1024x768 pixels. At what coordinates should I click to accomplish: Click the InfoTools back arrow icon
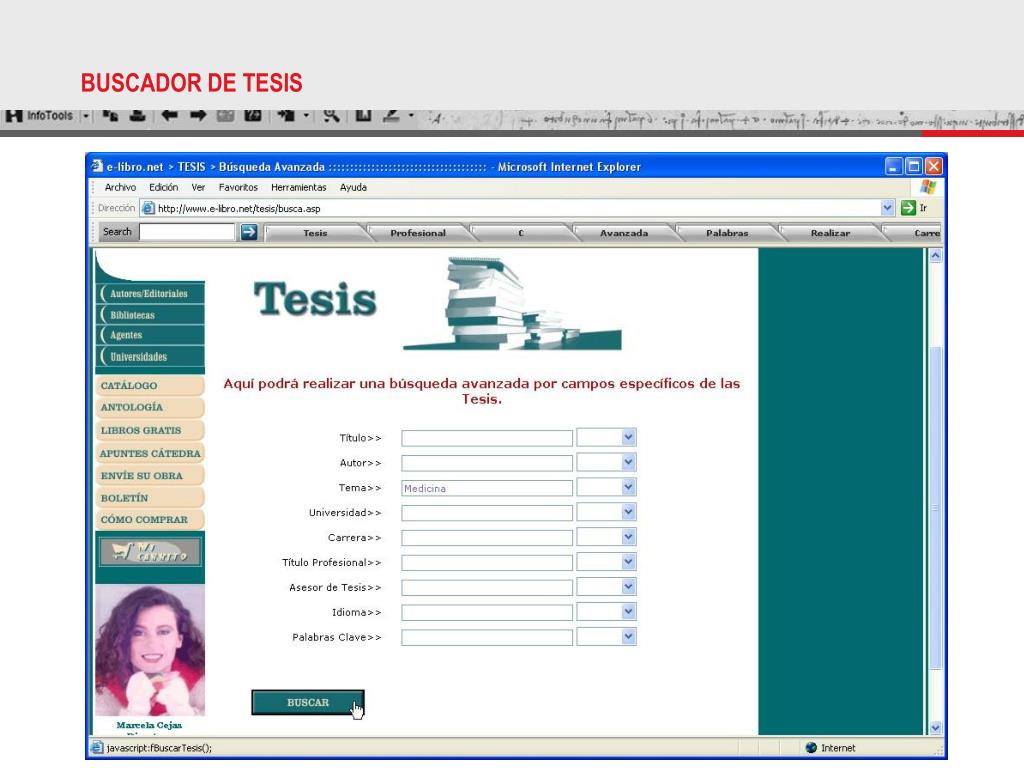click(x=169, y=116)
